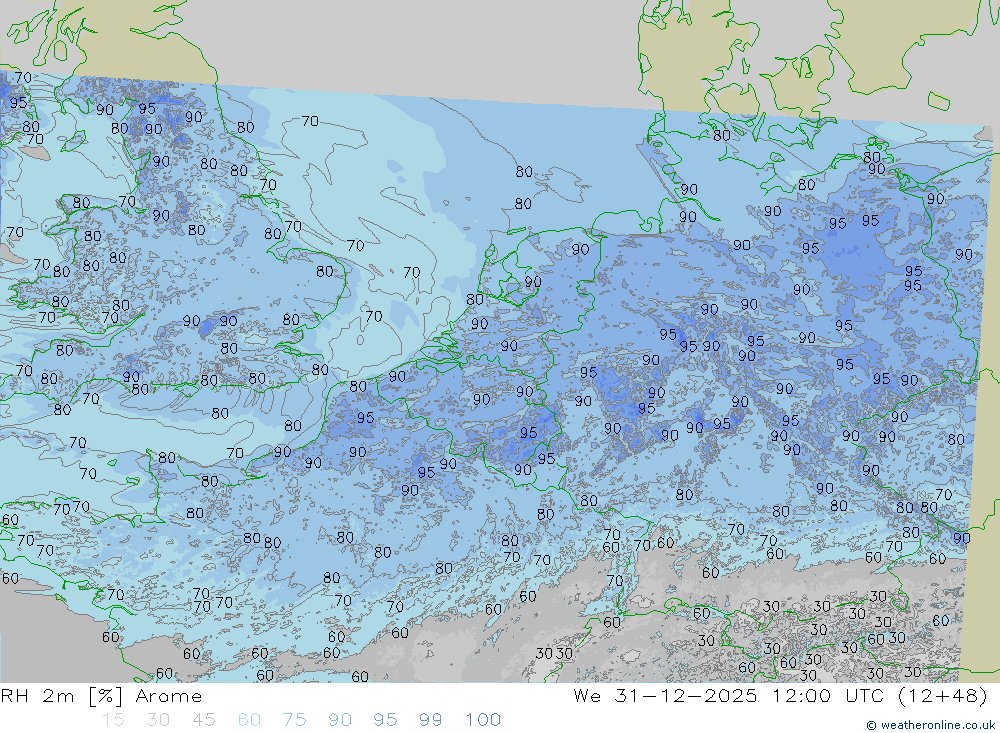Screen dimensions: 1000x733
Task: Click the '(12+48)' forecast run text
Action: pyautogui.click(x=943, y=696)
